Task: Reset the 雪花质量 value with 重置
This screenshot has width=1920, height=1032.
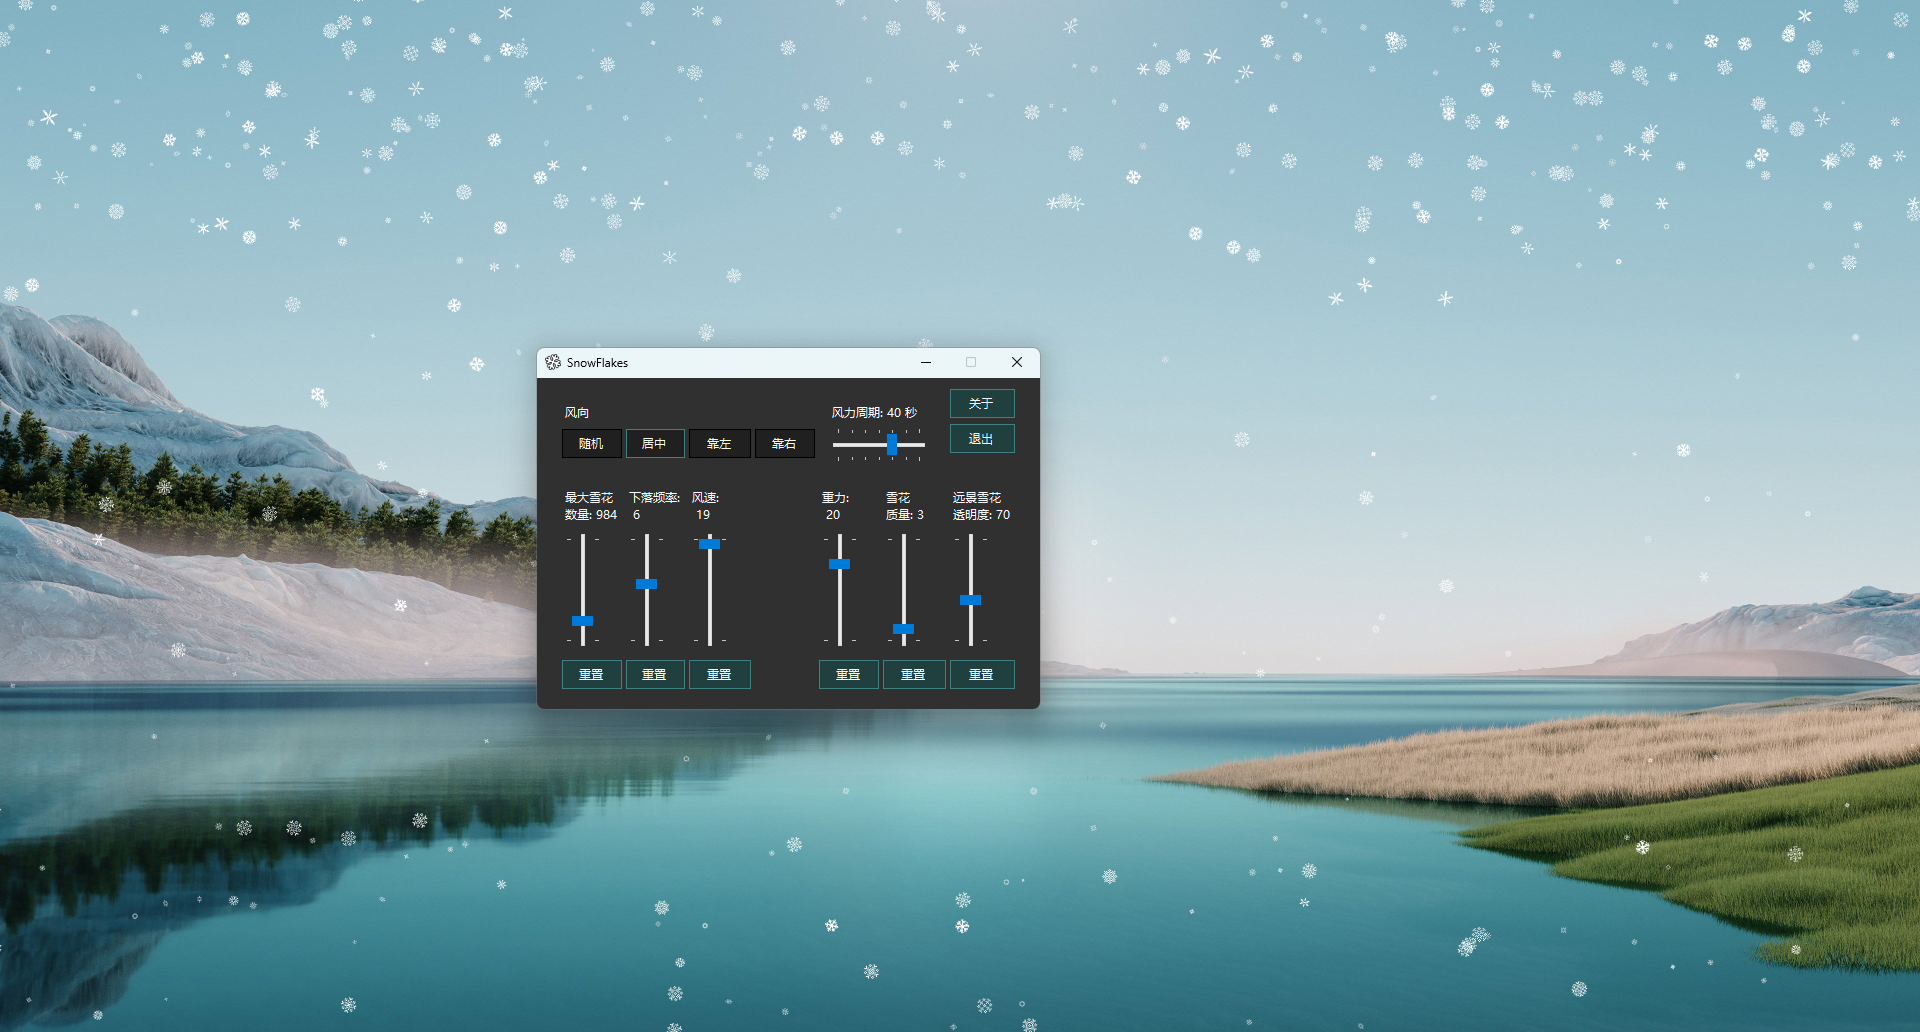Action: click(x=914, y=674)
